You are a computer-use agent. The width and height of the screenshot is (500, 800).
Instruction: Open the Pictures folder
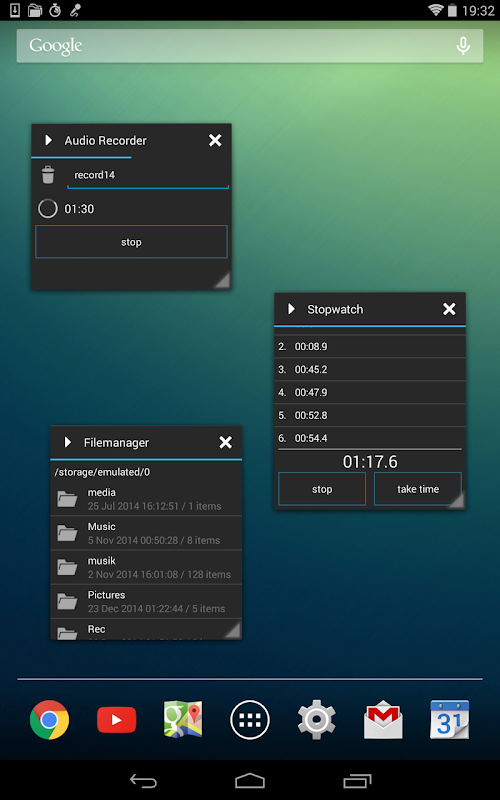pyautogui.click(x=146, y=601)
